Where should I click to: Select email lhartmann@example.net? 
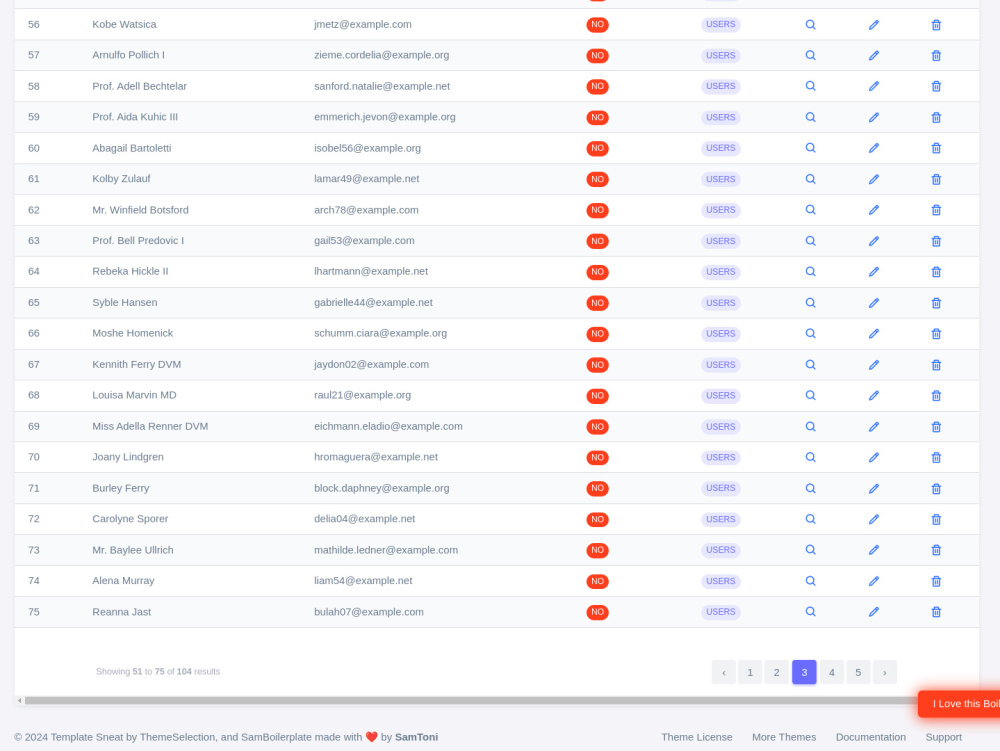(371, 271)
